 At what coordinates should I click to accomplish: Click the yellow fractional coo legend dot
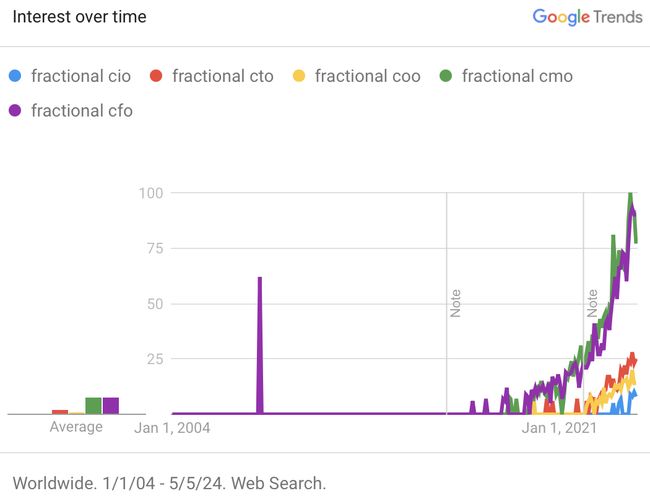(298, 76)
